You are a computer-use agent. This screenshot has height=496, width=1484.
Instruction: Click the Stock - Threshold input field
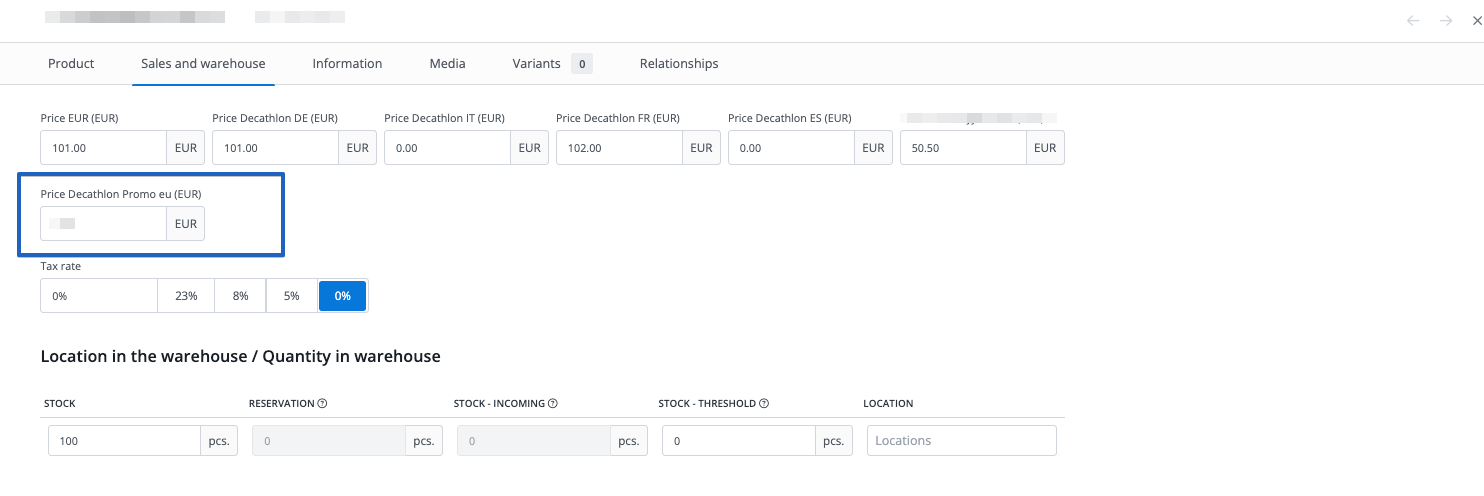739,441
